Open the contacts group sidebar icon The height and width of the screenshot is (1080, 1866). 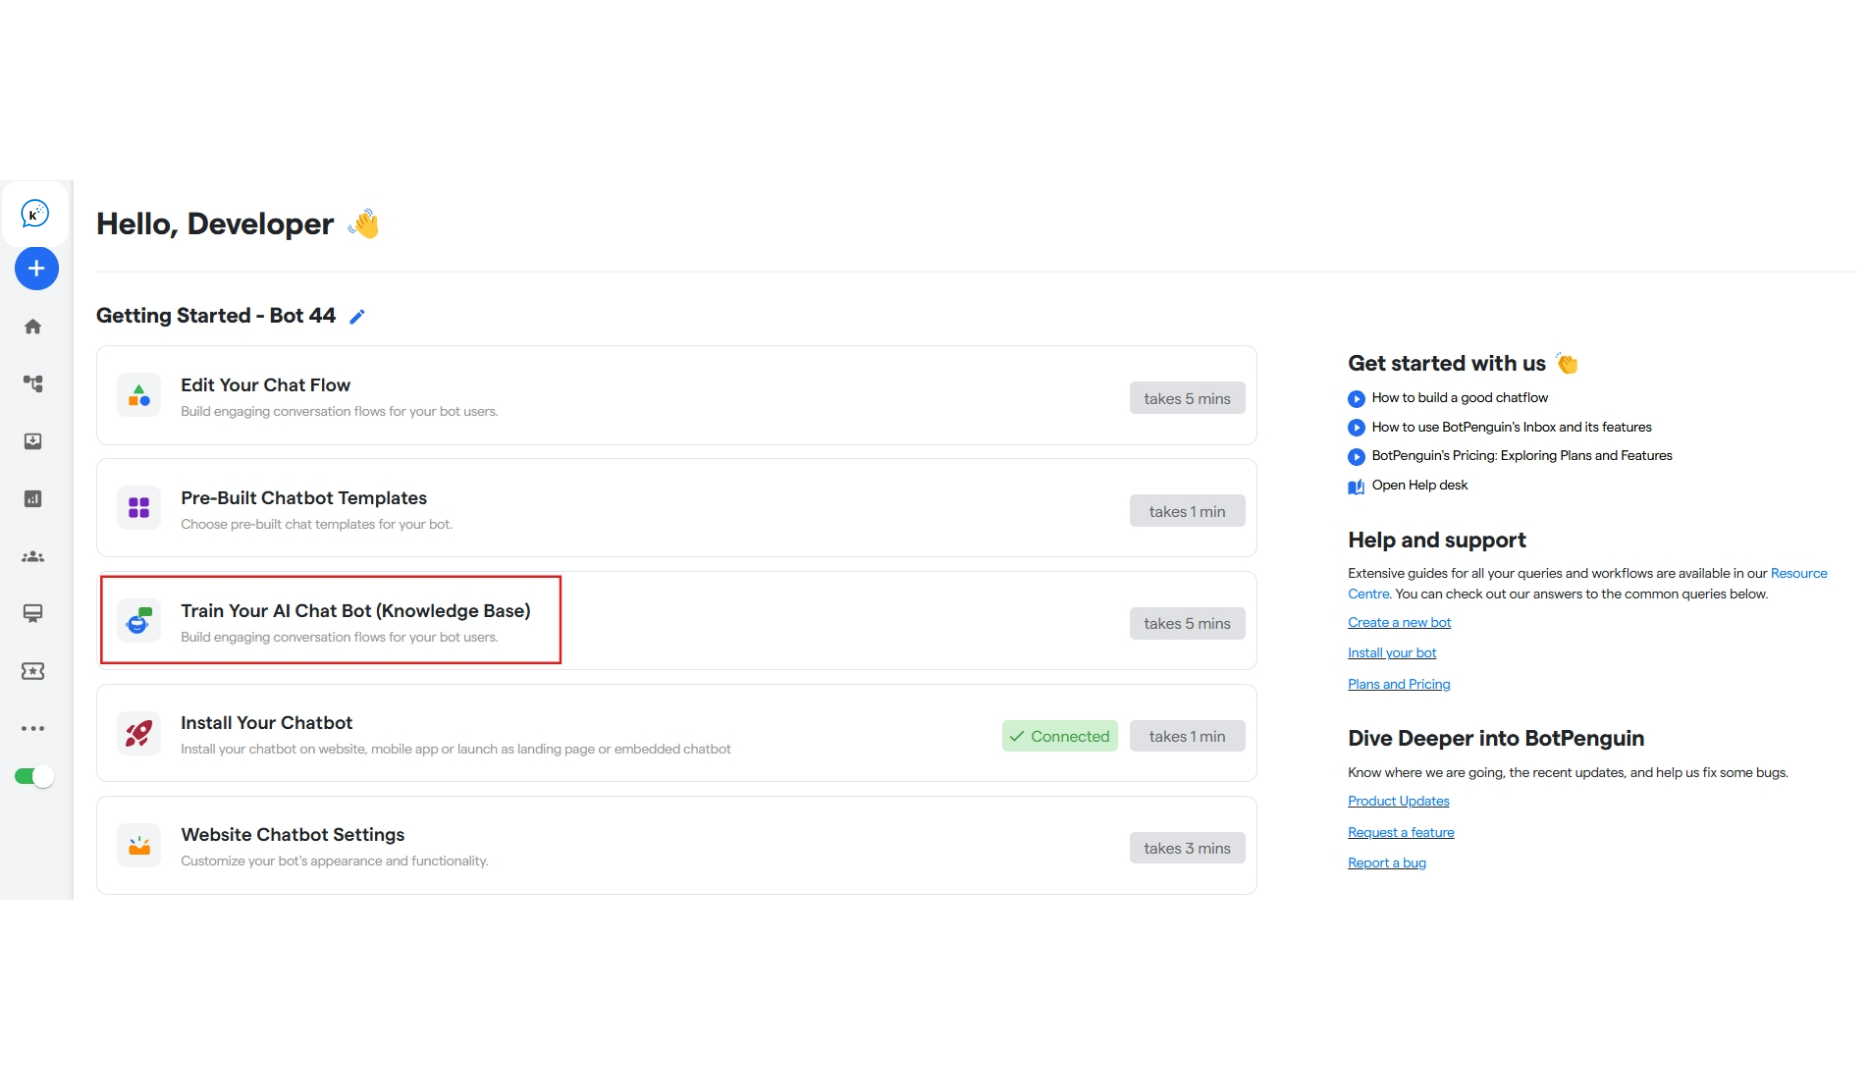[x=33, y=556]
